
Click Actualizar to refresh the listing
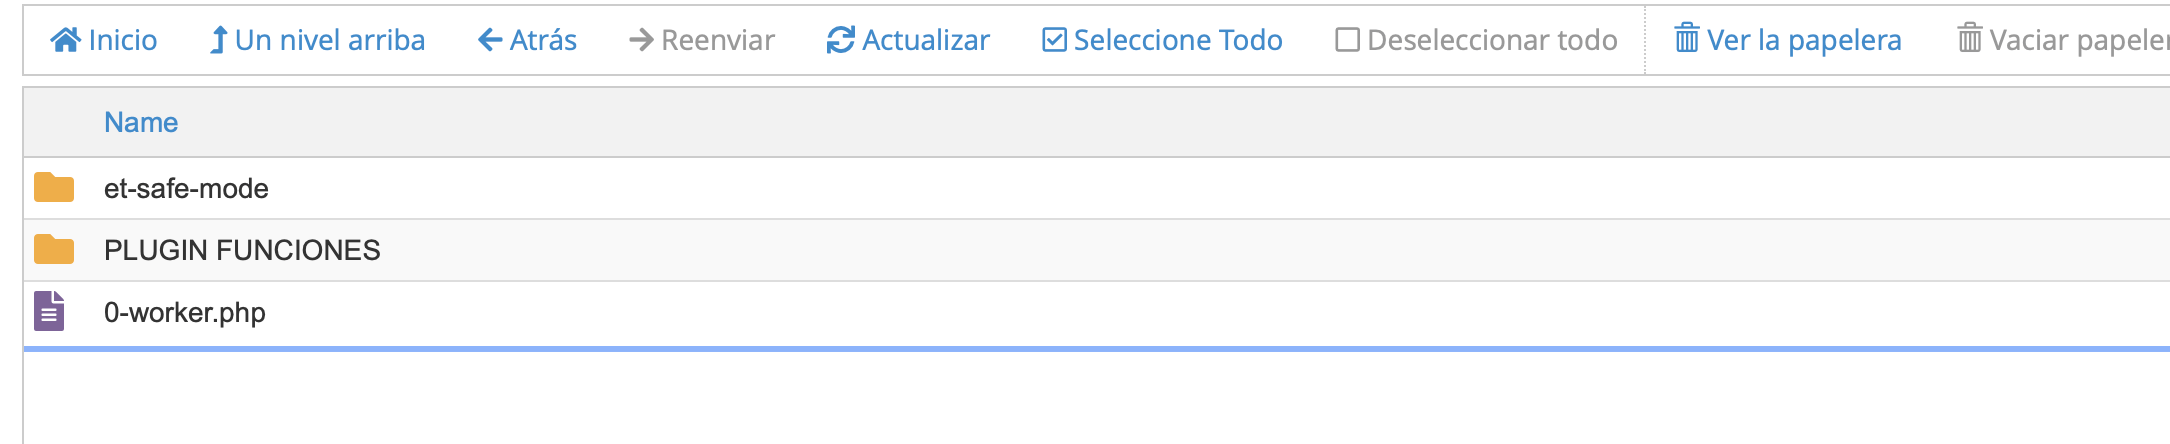(x=908, y=40)
